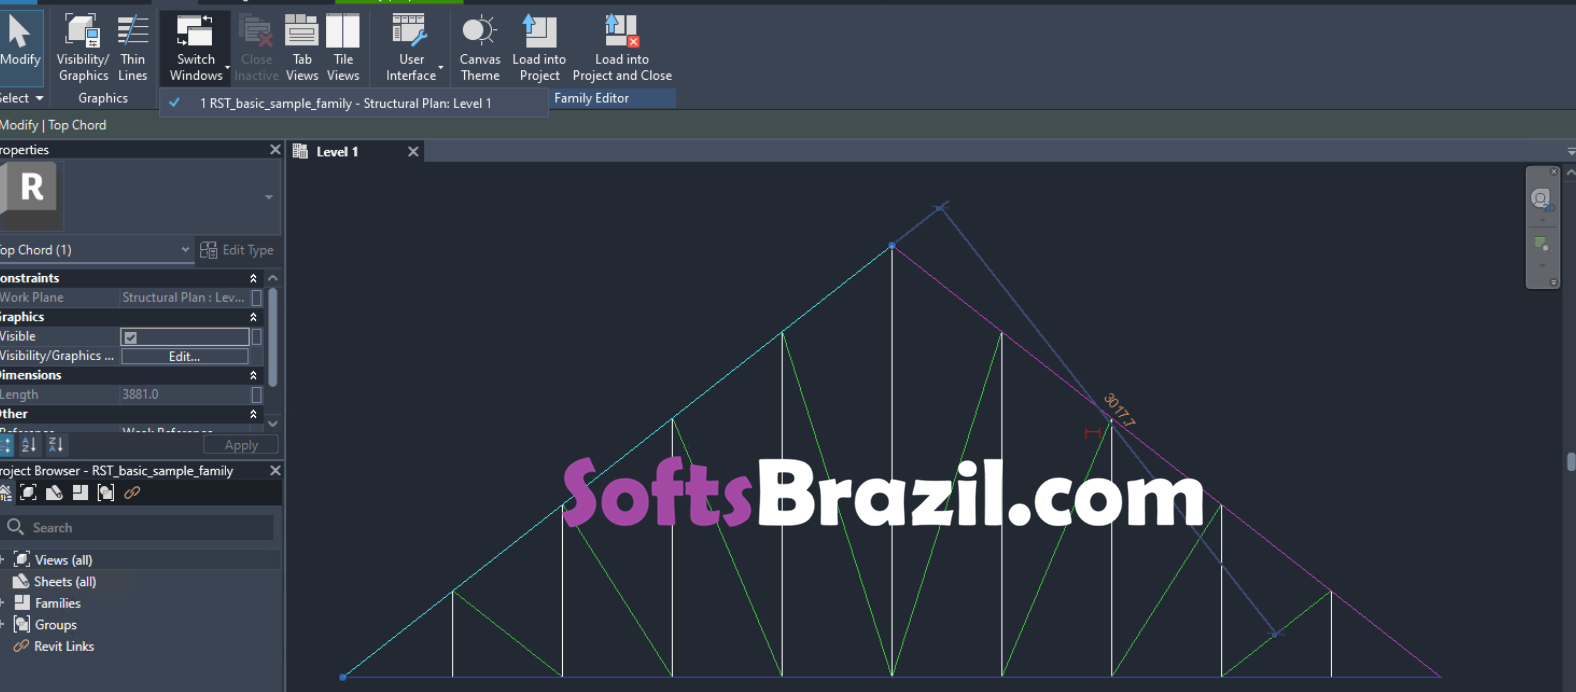
Task: Select Sheets (all) in Project Browser
Action: (65, 582)
